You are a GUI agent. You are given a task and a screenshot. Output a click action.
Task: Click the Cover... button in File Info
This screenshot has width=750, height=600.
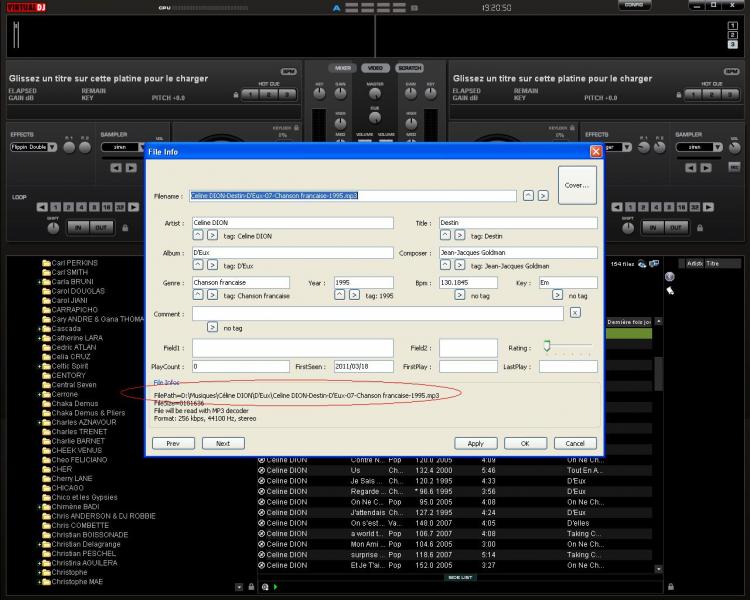pos(577,185)
